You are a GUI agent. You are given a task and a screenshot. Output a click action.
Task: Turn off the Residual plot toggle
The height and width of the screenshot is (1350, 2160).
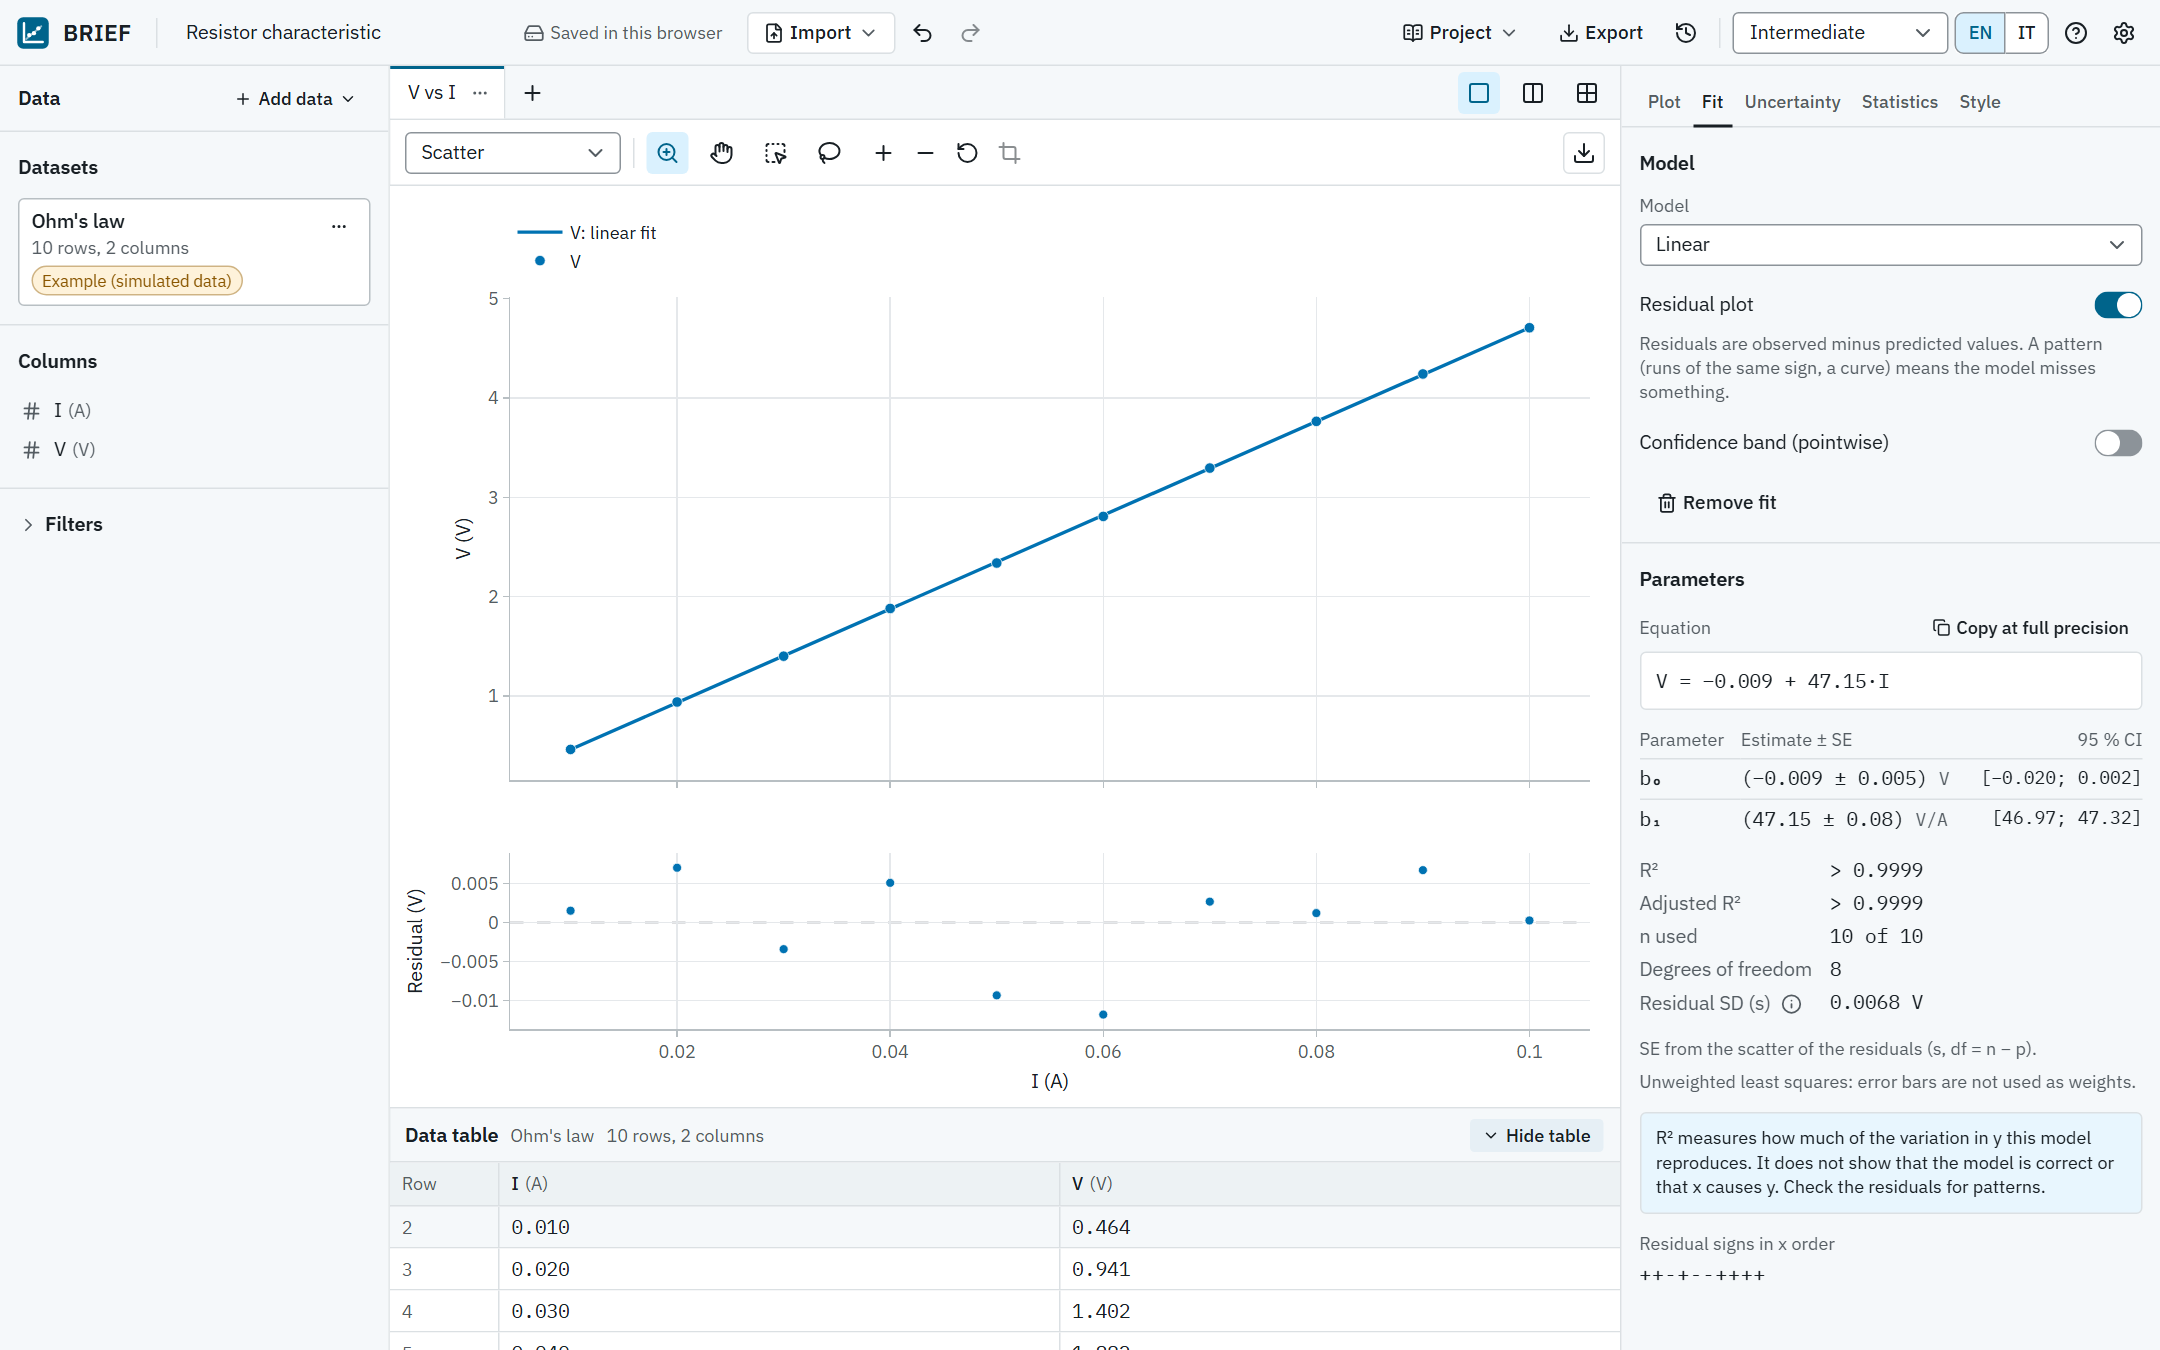(2118, 305)
